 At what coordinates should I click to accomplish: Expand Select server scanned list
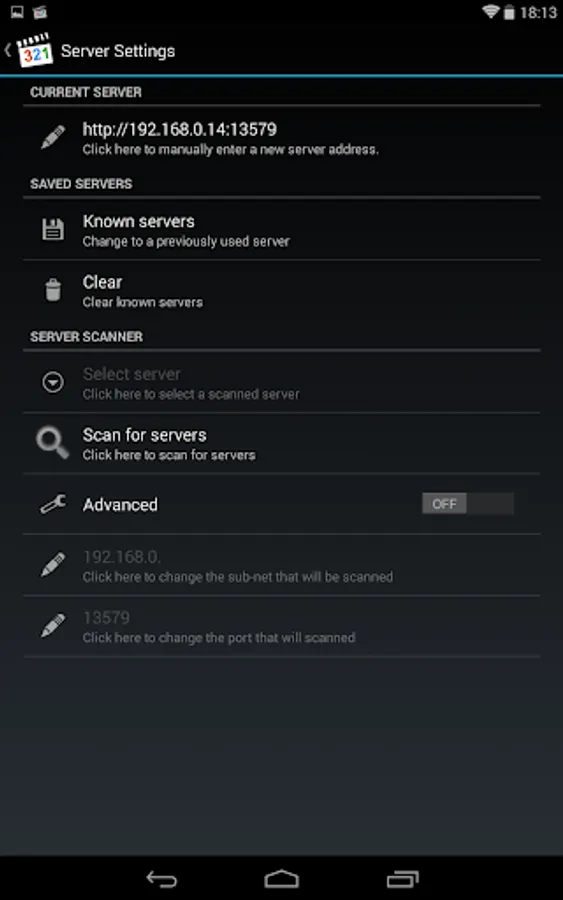(281, 383)
